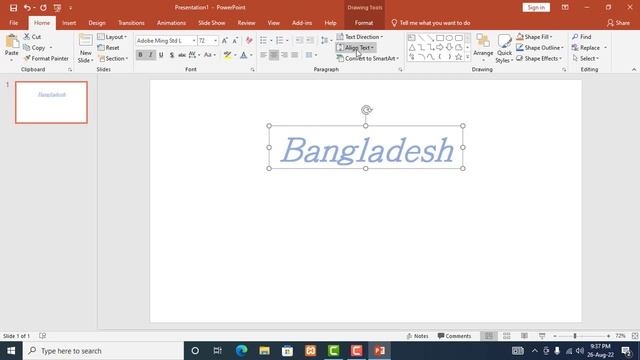
Task: Apply text highlight color
Action: 228,55
